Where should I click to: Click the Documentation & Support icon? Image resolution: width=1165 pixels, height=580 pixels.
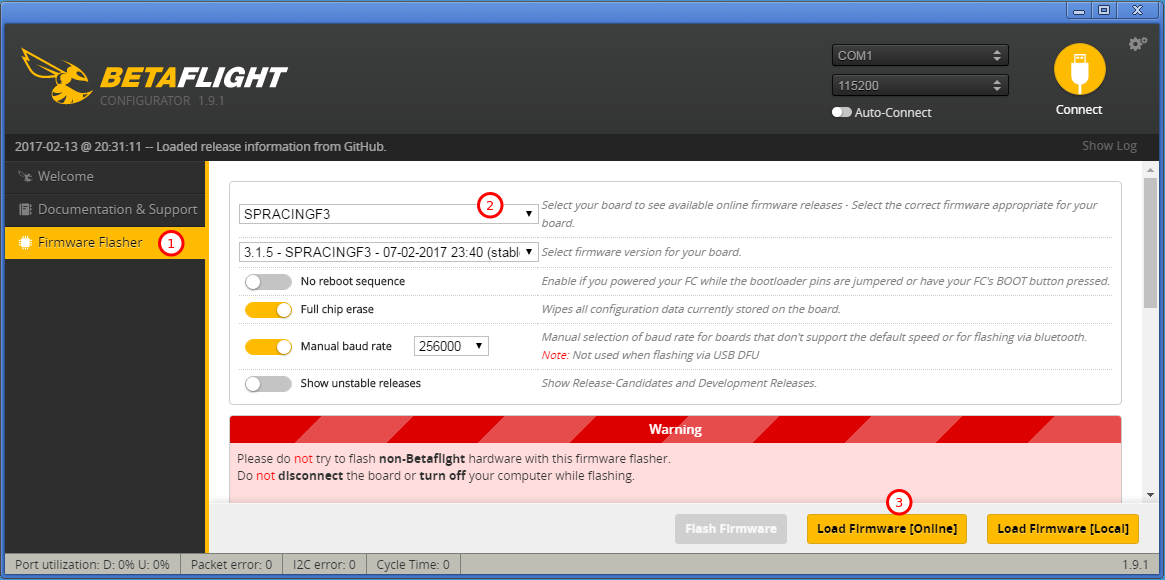coord(24,209)
